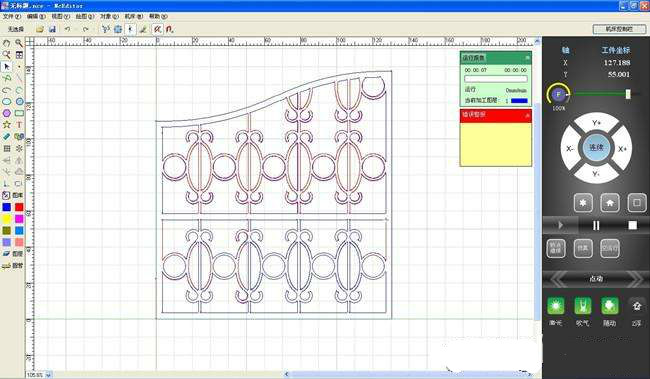The width and height of the screenshot is (650, 379).
Task: Select the arrow pointer tool
Action: tap(7, 66)
